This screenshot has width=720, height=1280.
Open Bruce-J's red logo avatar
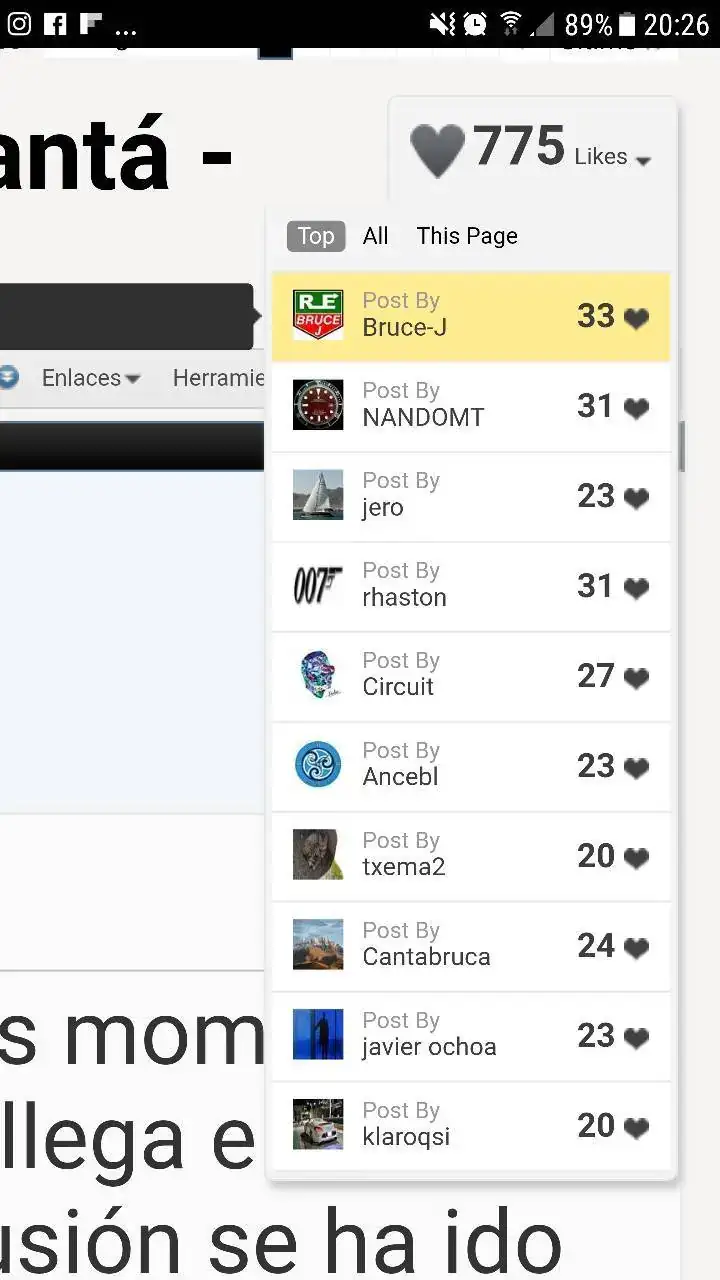[318, 315]
